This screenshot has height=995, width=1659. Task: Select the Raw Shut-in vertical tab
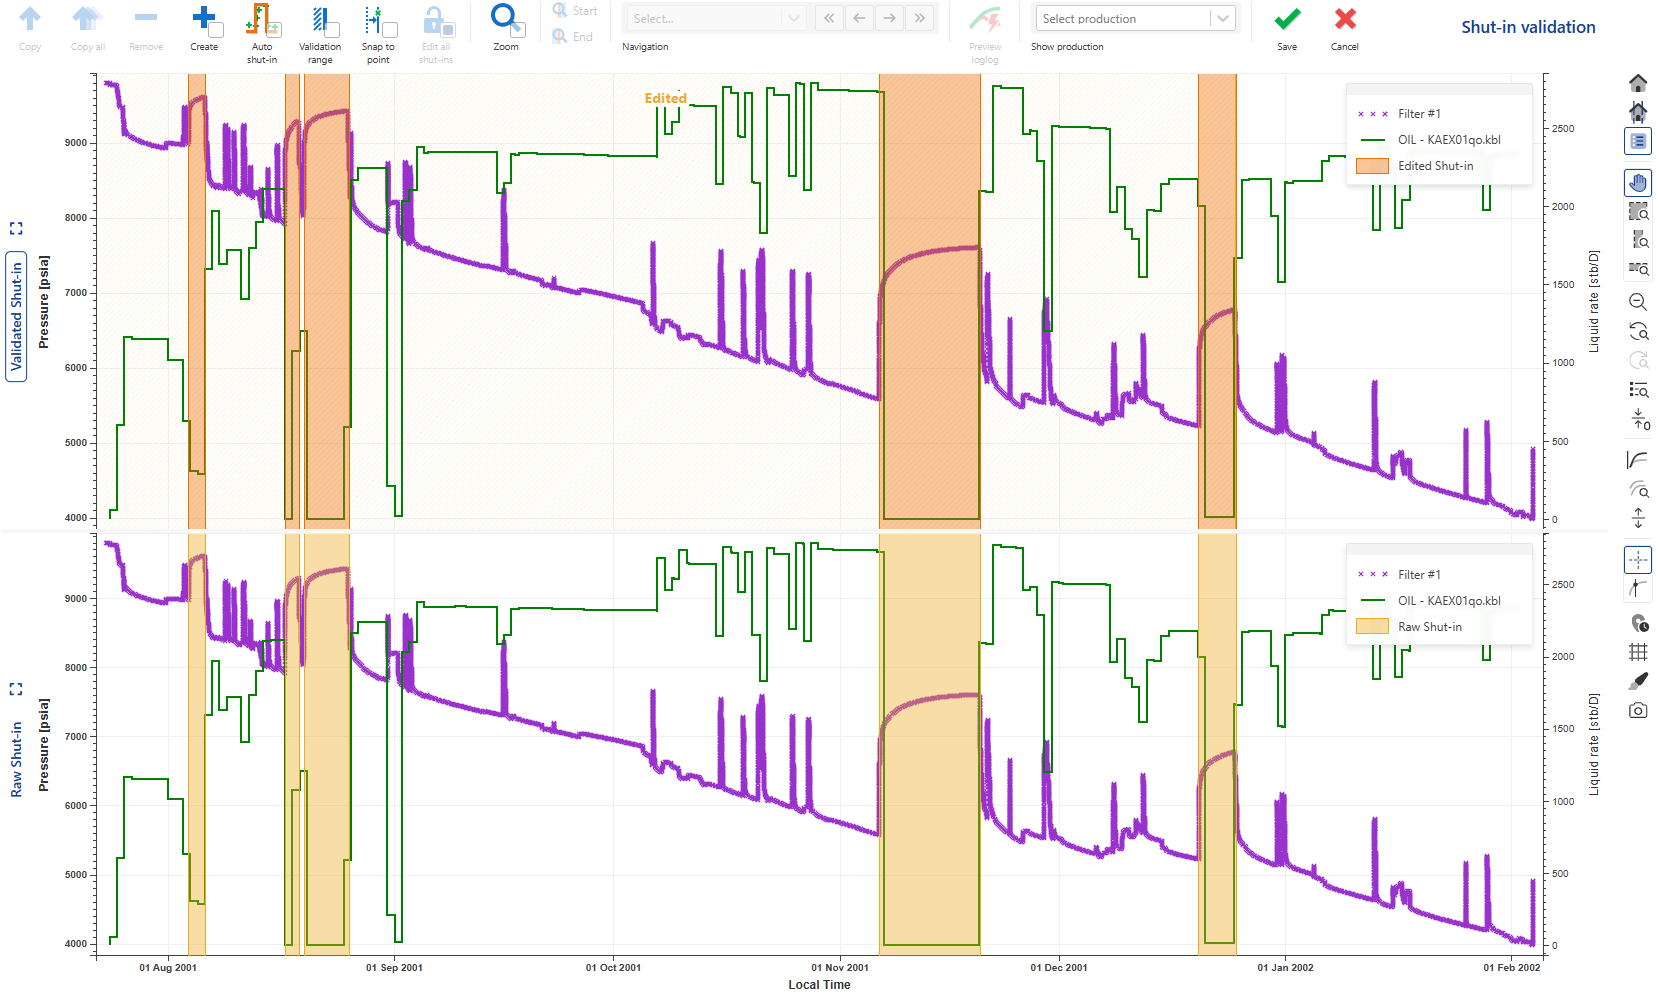point(16,760)
